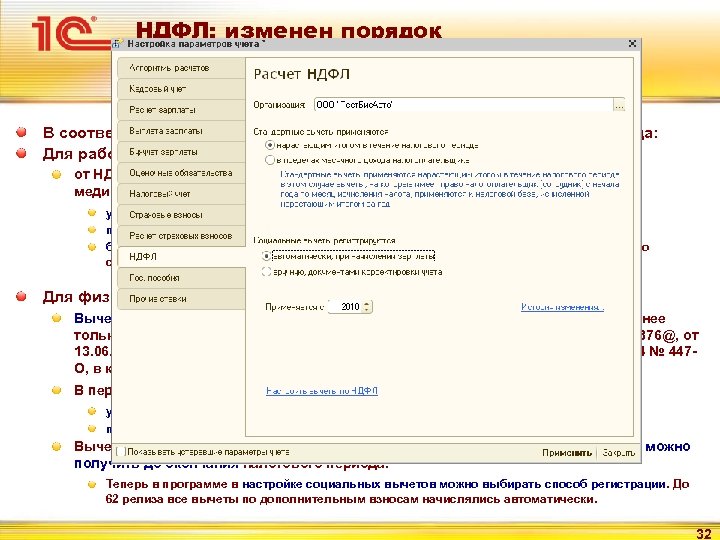Open the Гос. пособия tab

tap(181, 278)
